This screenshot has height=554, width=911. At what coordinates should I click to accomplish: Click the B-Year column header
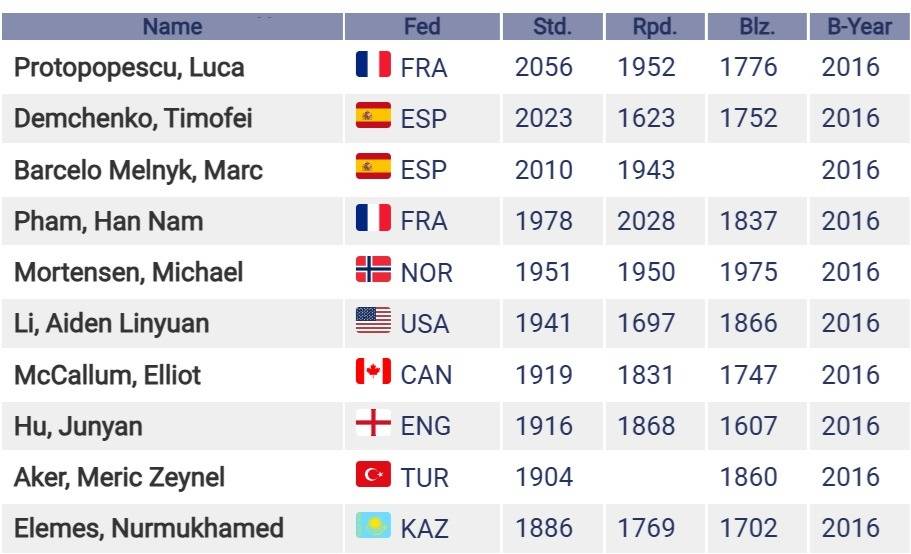[x=859, y=27]
